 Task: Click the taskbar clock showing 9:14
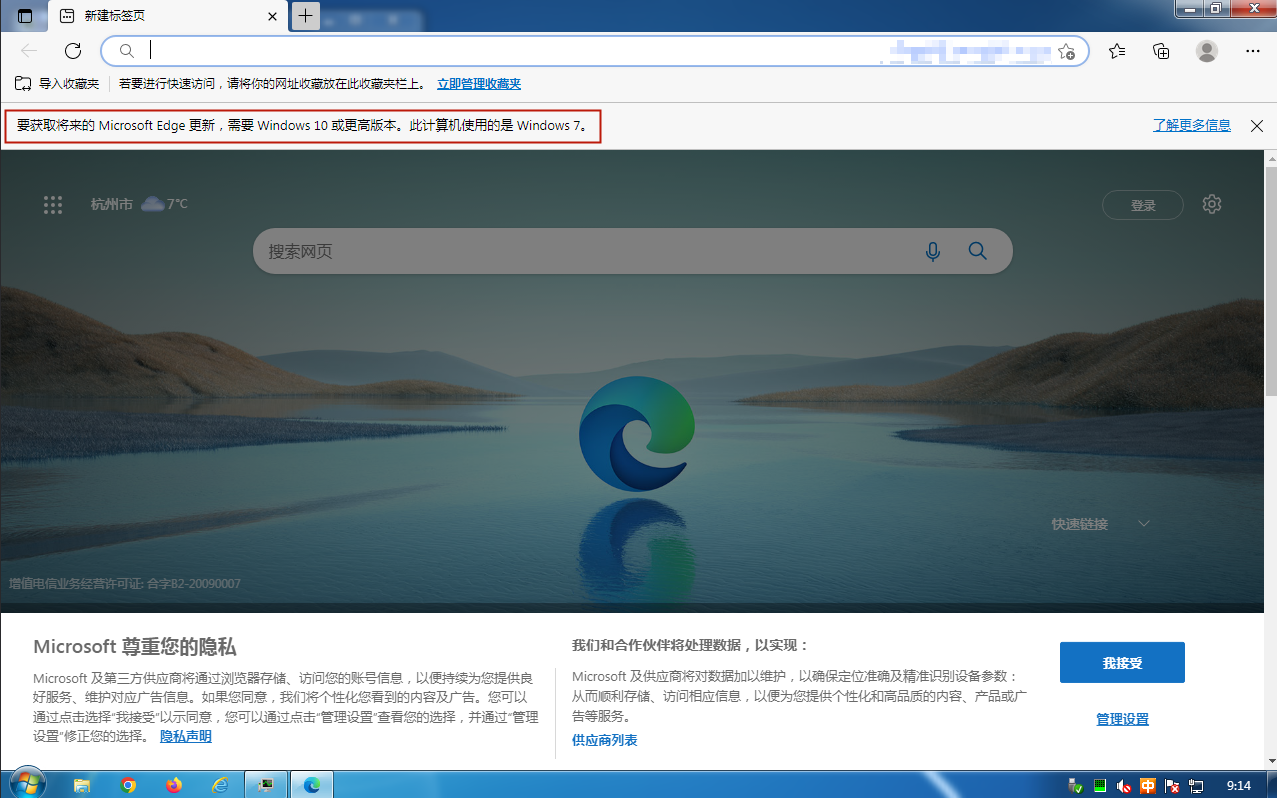(x=1239, y=785)
